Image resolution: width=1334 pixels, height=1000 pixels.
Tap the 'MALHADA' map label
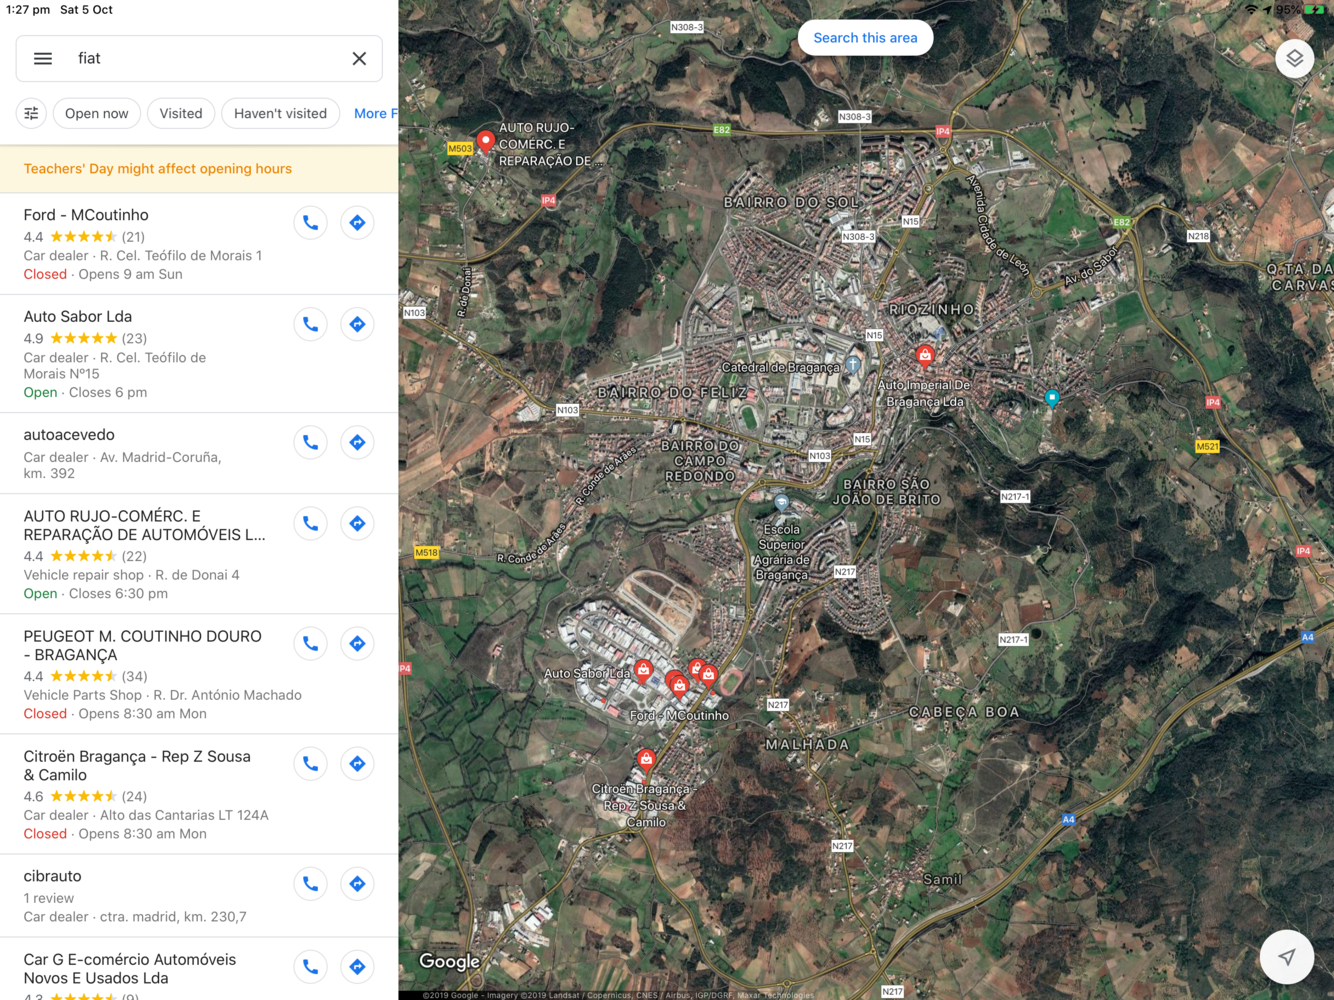click(x=807, y=744)
